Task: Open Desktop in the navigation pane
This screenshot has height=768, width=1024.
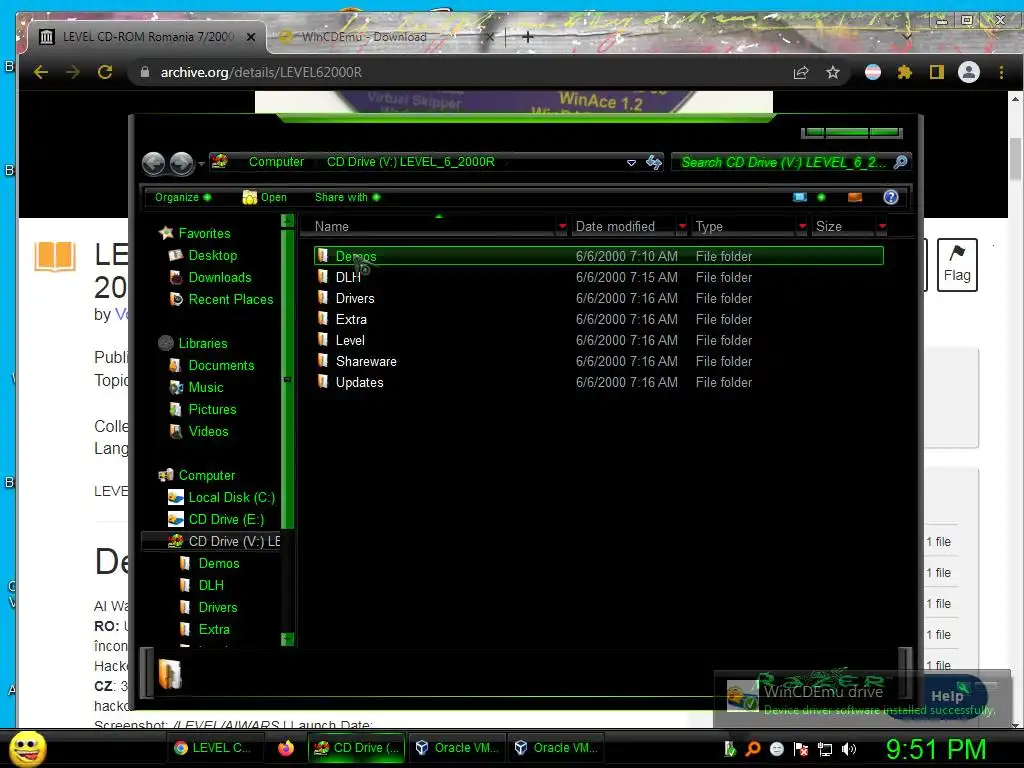Action: 203,255
